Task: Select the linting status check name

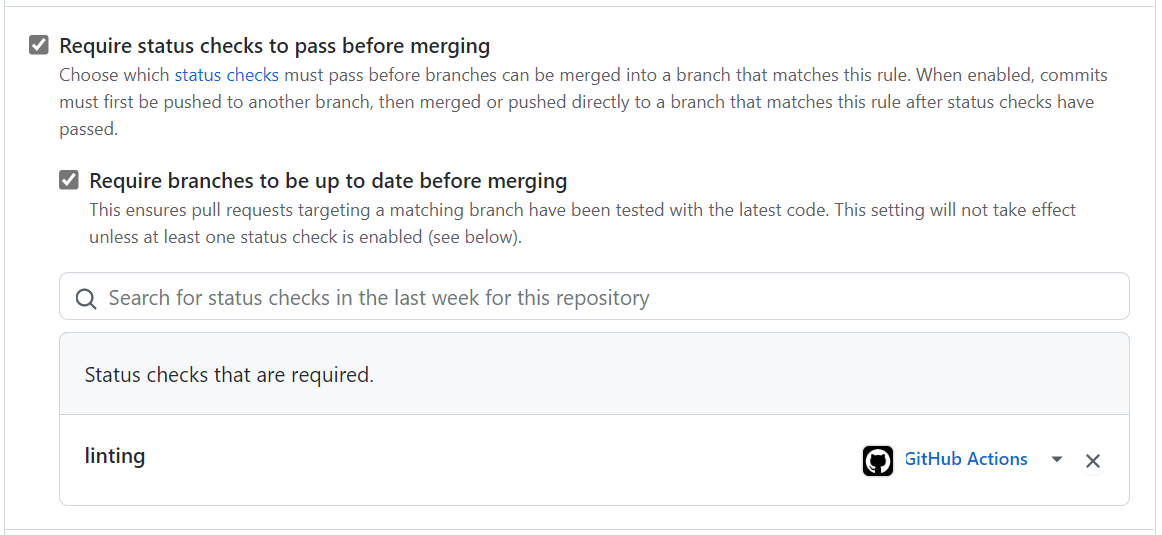Action: (115, 456)
